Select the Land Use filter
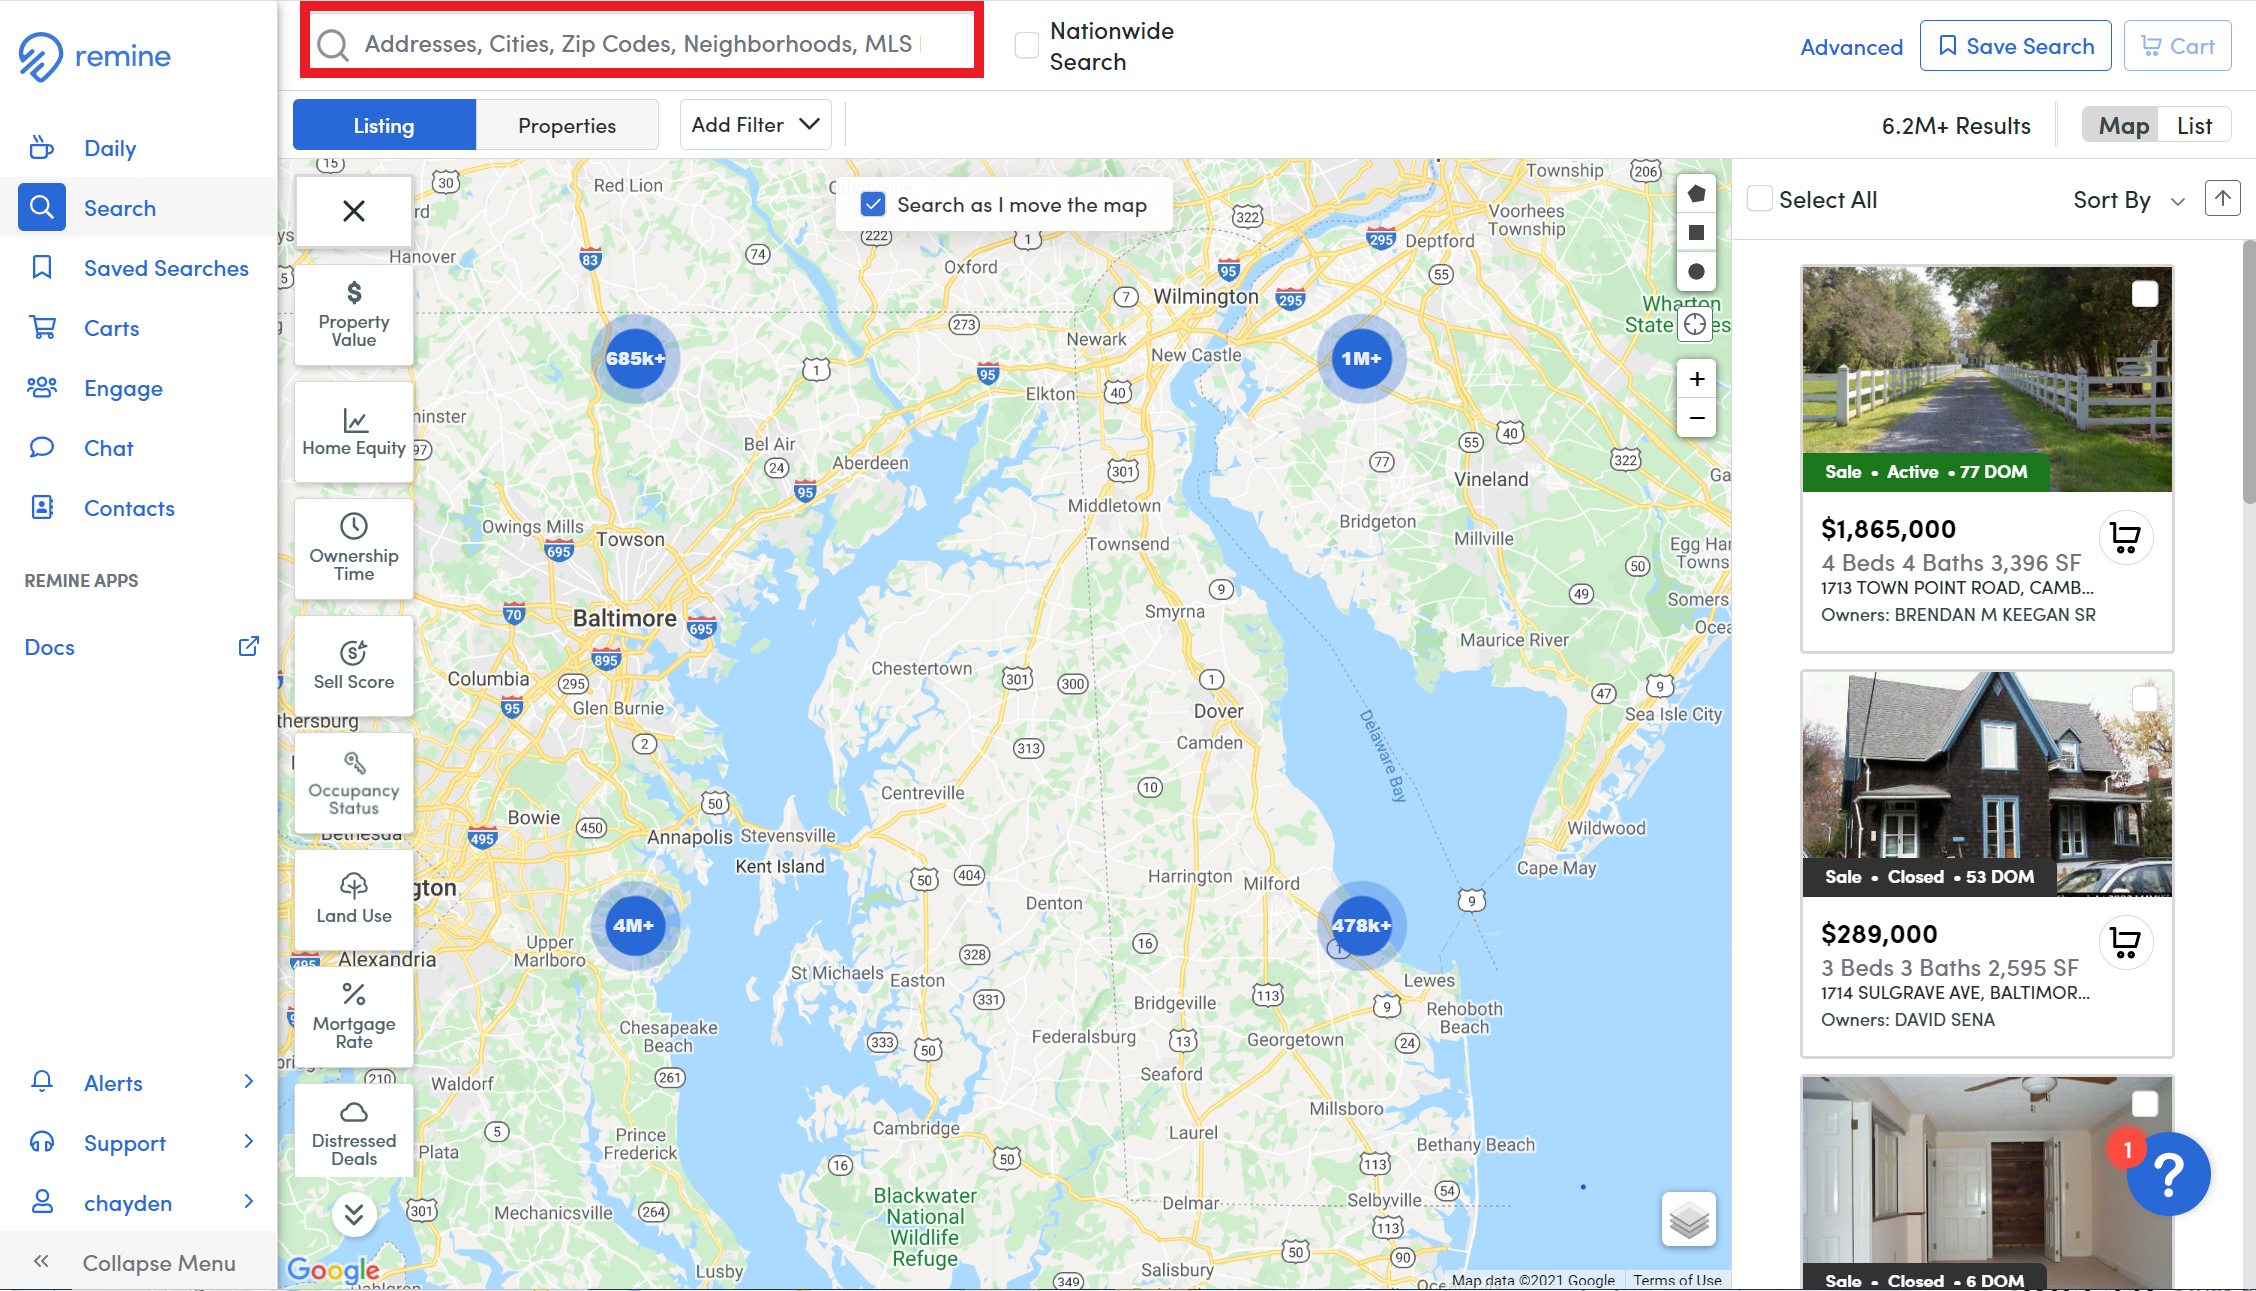Screen dimensions: 2256x1291 tap(354, 900)
